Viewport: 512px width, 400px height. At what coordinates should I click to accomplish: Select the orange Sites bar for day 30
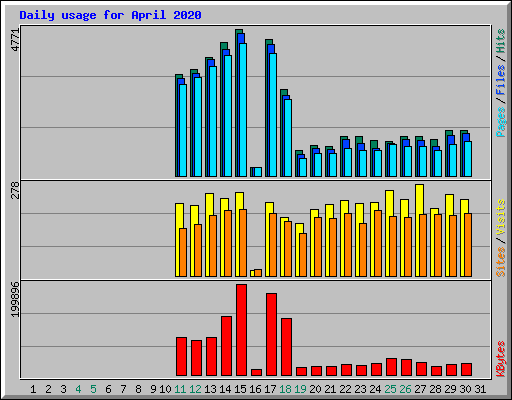[468, 245]
